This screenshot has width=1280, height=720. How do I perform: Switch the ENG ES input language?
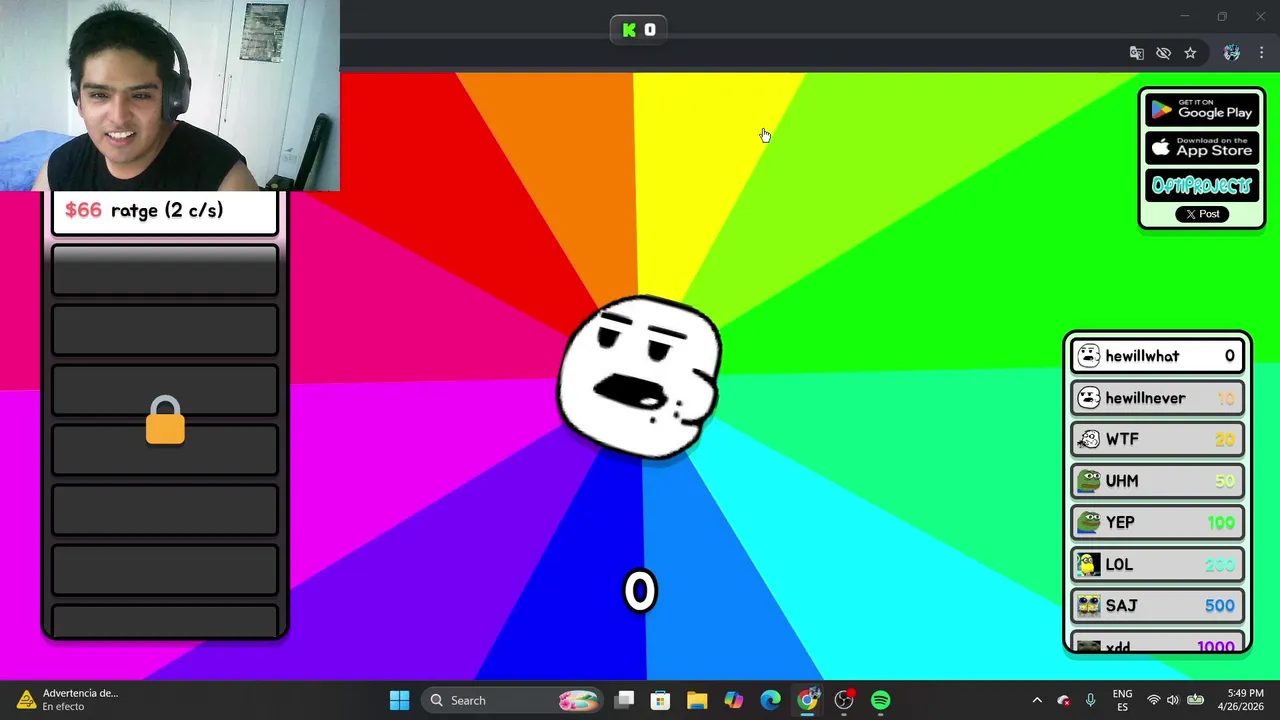1122,700
